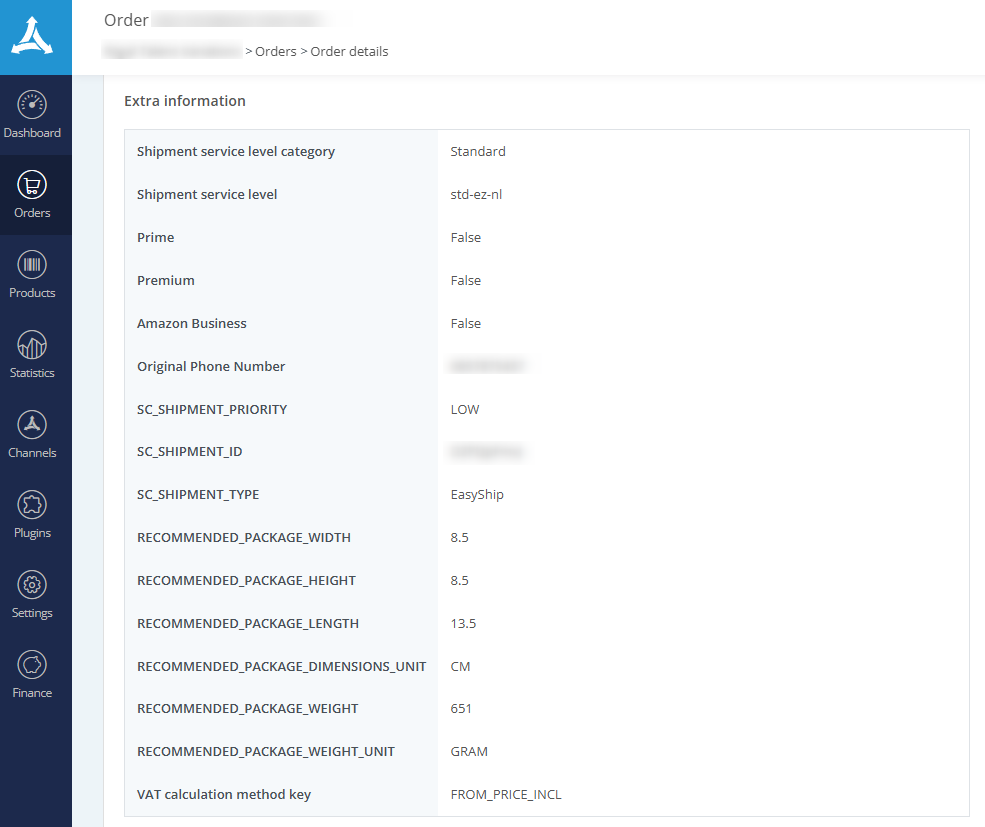Open the Dashboard gauge icon
Screen dimensions: 985x827
(32, 105)
